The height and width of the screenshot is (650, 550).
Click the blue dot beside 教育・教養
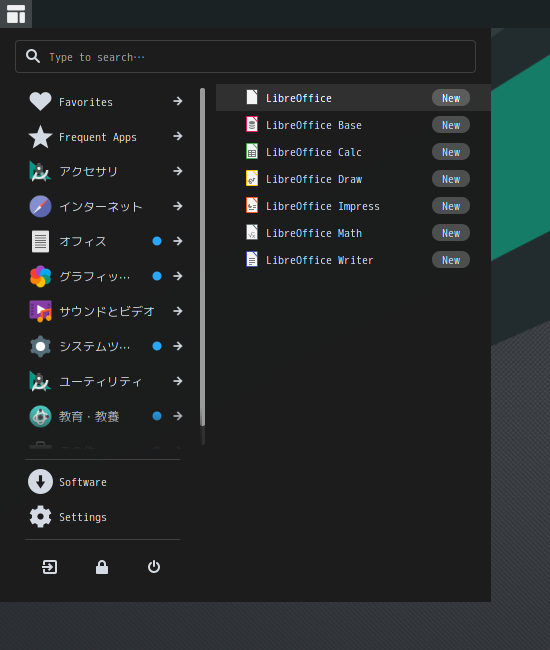[x=157, y=416]
